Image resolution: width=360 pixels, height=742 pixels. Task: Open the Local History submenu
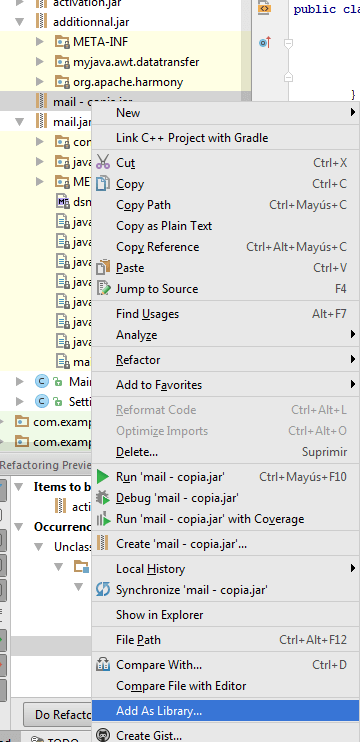coord(225,569)
